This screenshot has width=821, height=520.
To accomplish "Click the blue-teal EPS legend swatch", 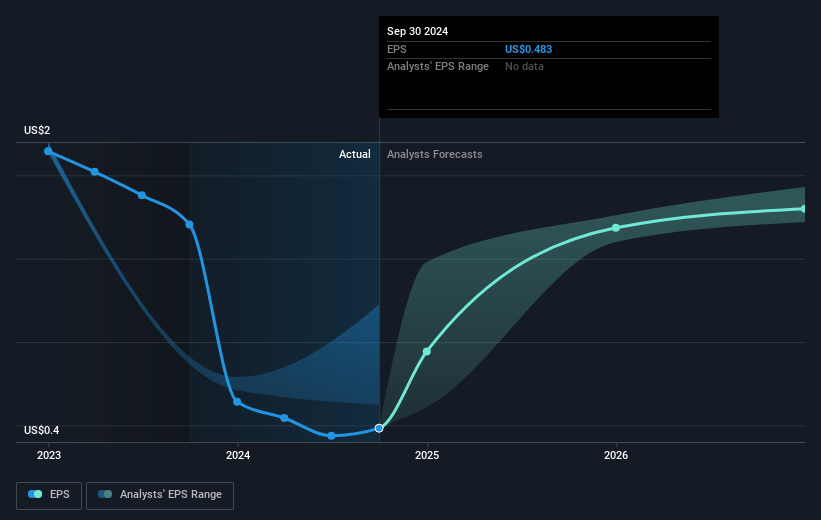I will [x=35, y=494].
